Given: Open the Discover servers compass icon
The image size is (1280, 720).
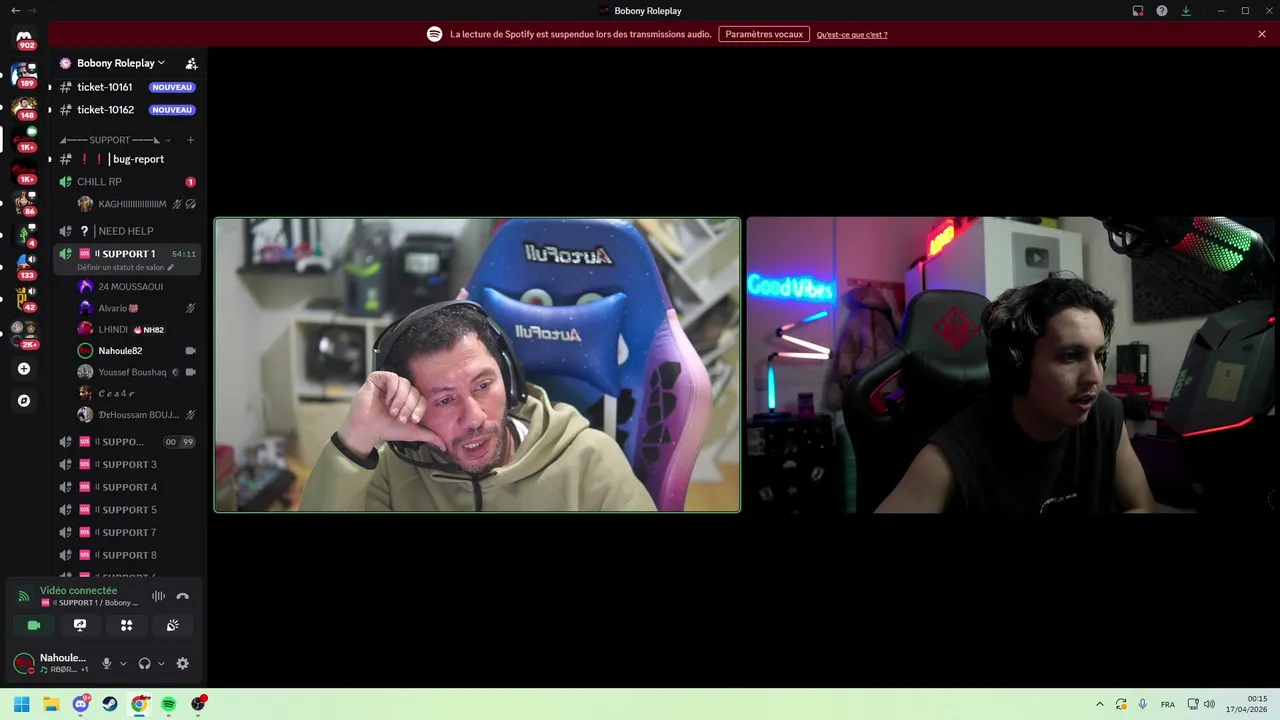Looking at the screenshot, I should point(24,401).
